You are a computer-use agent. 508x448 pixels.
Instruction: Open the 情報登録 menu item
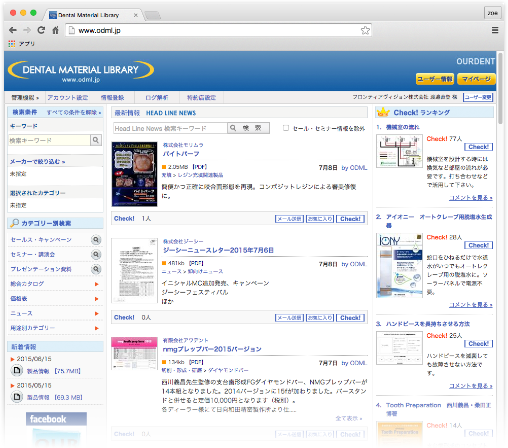(113, 98)
